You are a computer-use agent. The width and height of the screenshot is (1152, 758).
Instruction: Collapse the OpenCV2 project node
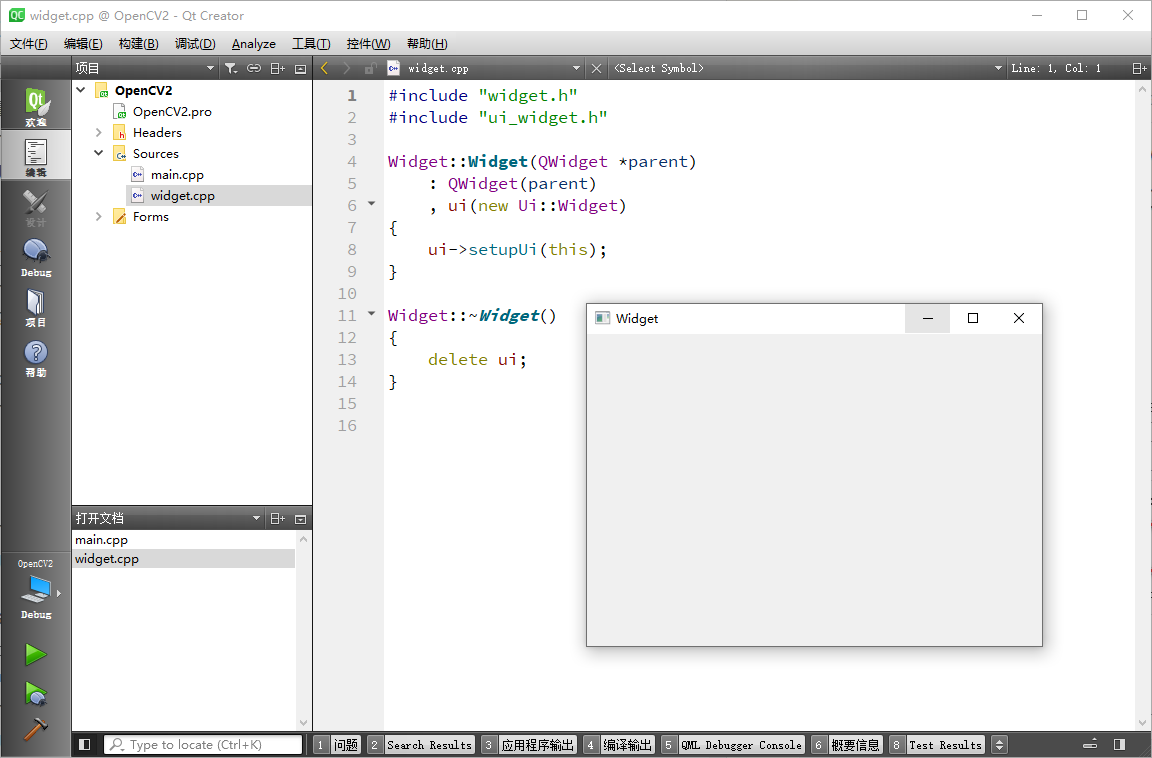[x=81, y=90]
